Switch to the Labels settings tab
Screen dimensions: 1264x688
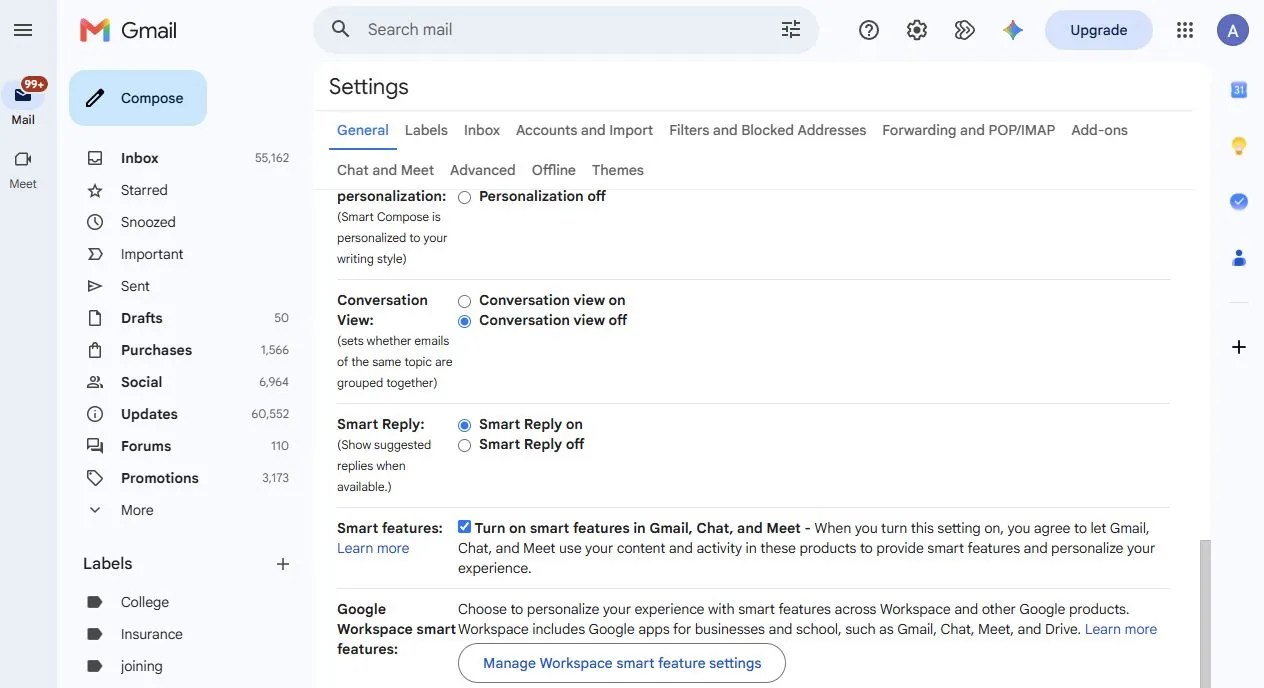coord(426,130)
